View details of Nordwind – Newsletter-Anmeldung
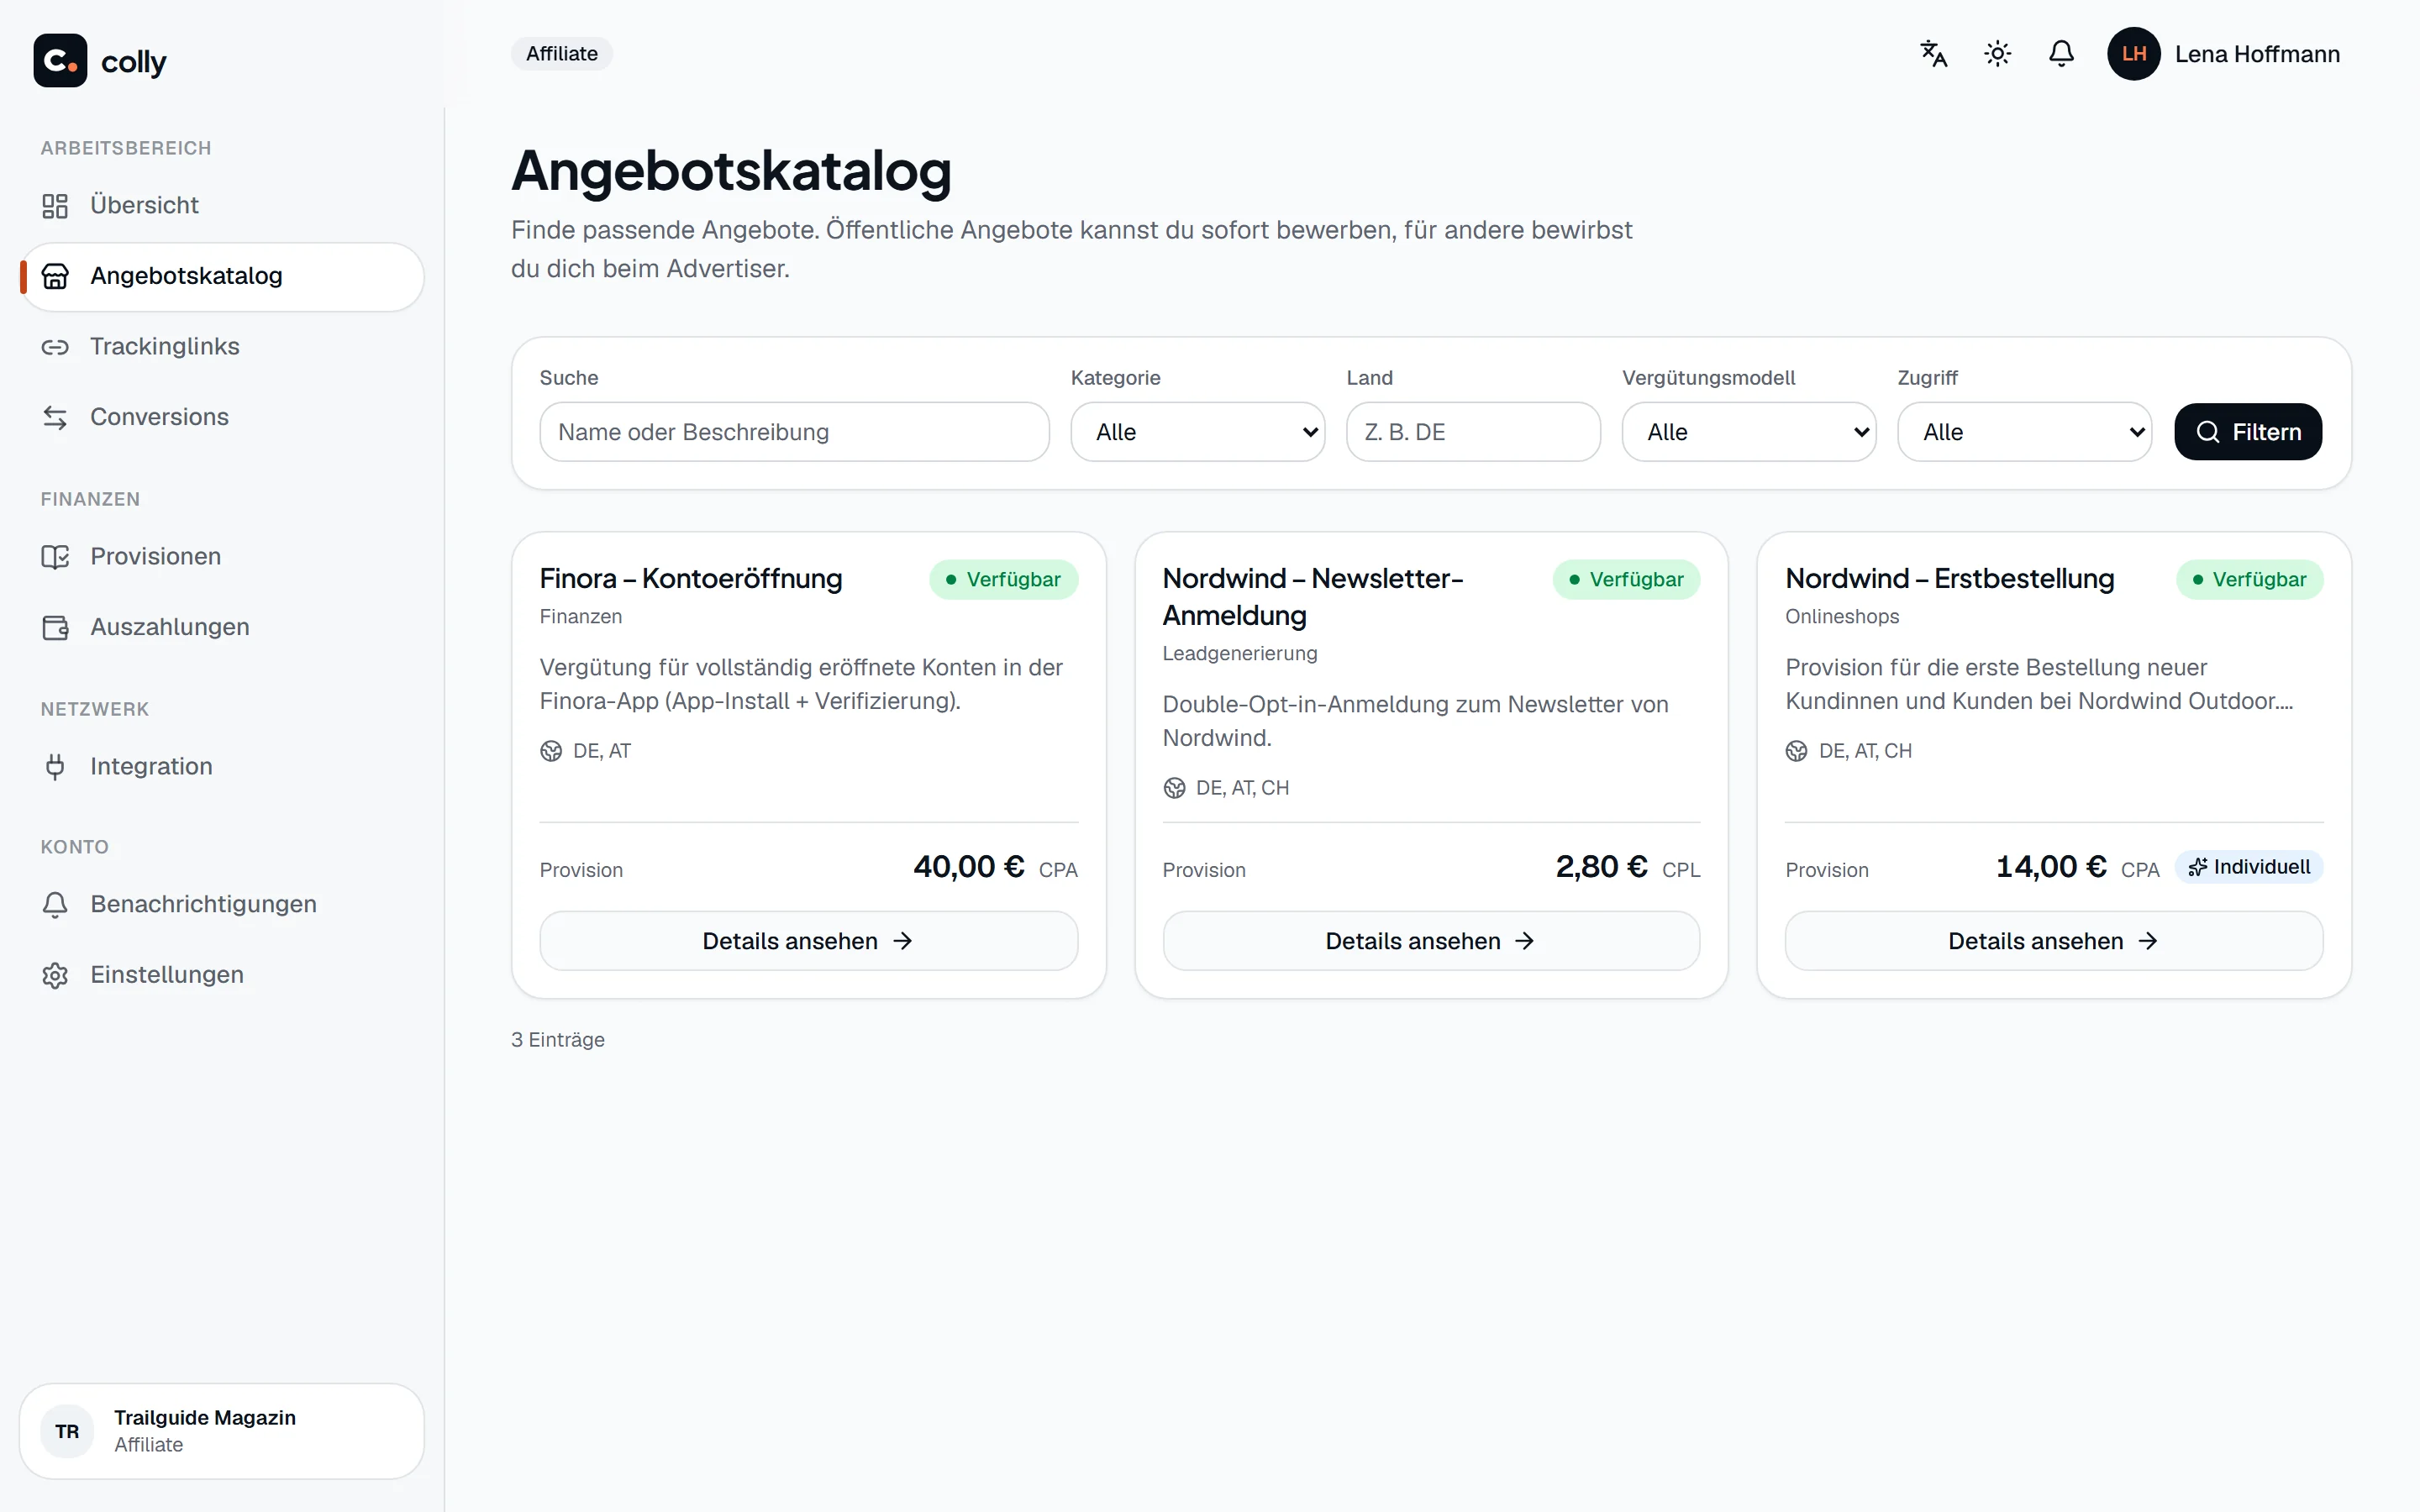This screenshot has width=2420, height=1512. click(x=1431, y=941)
